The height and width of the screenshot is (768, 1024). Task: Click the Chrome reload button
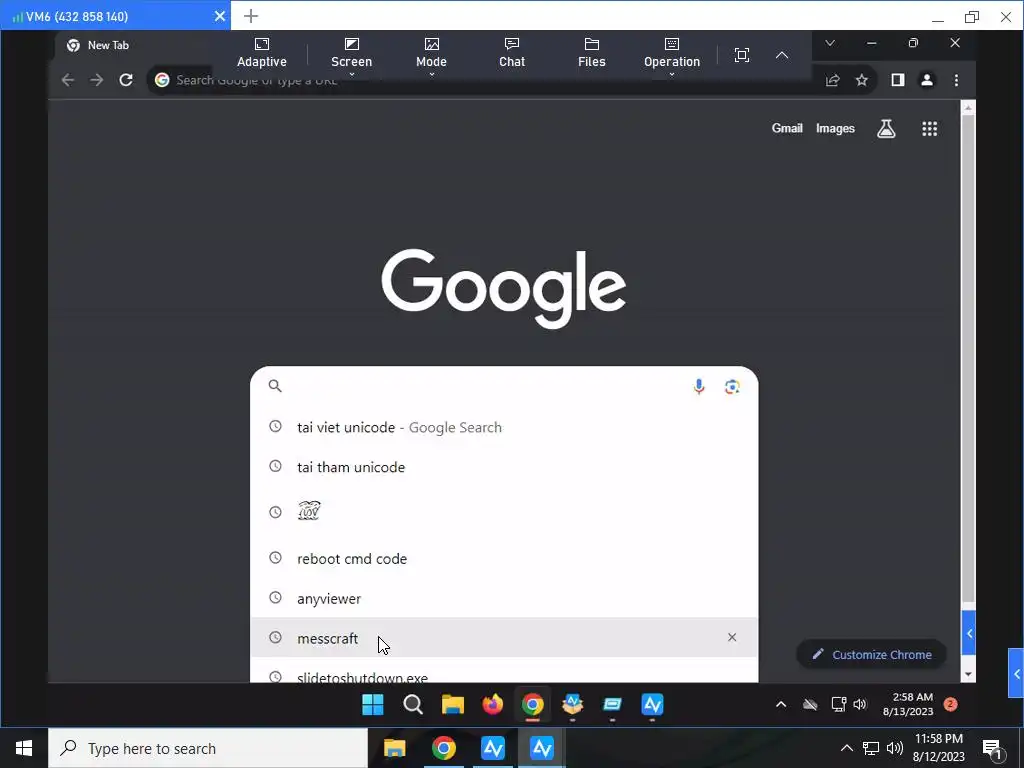[126, 80]
